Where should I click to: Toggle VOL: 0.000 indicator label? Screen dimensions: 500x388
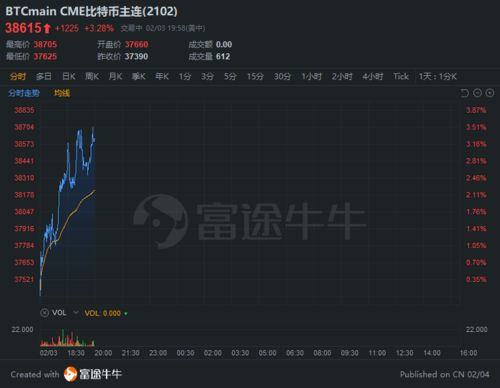click(x=103, y=313)
